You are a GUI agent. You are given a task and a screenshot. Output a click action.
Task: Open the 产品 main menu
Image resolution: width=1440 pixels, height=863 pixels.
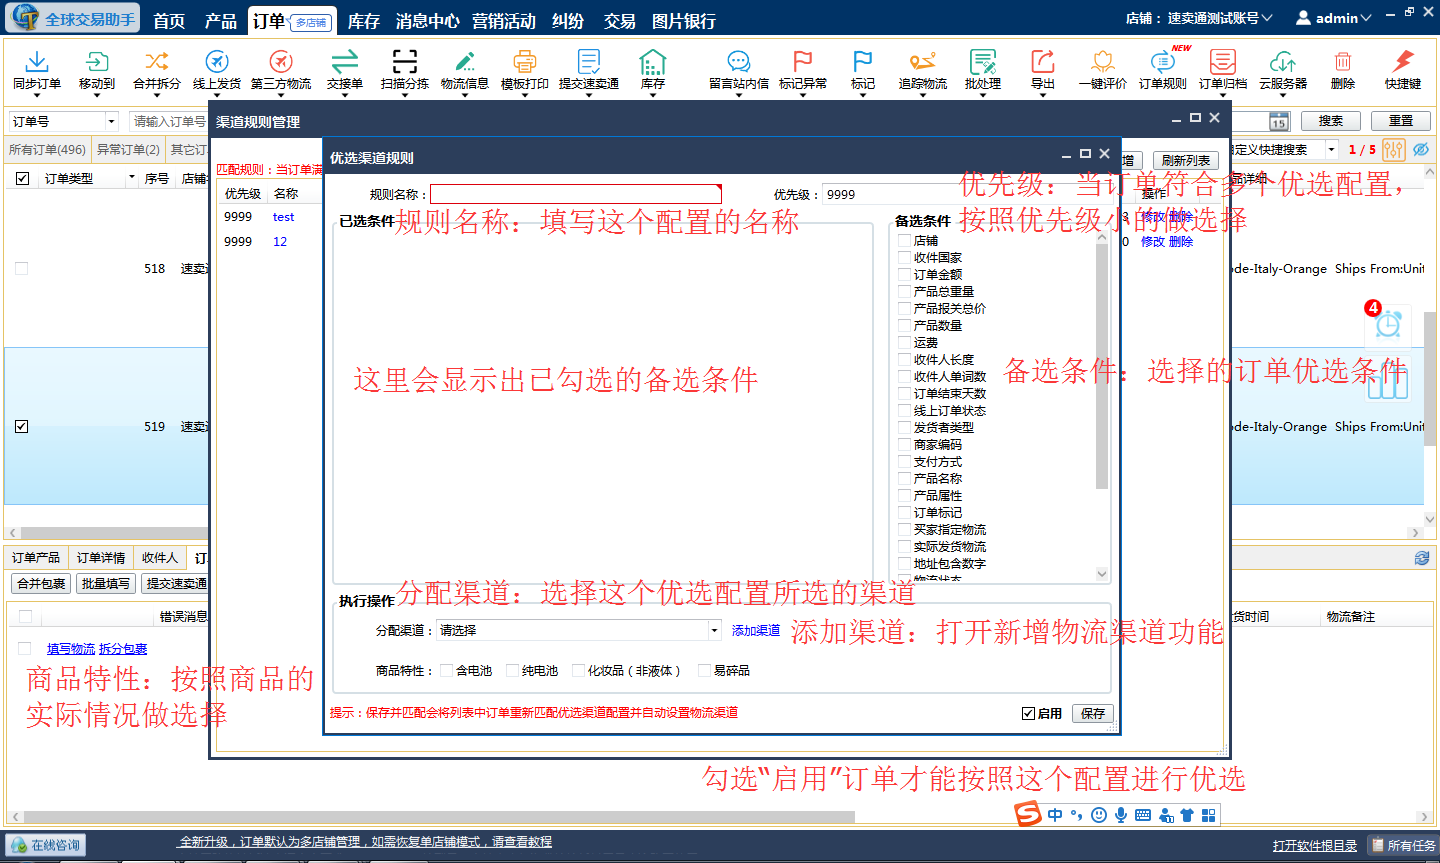pos(221,21)
